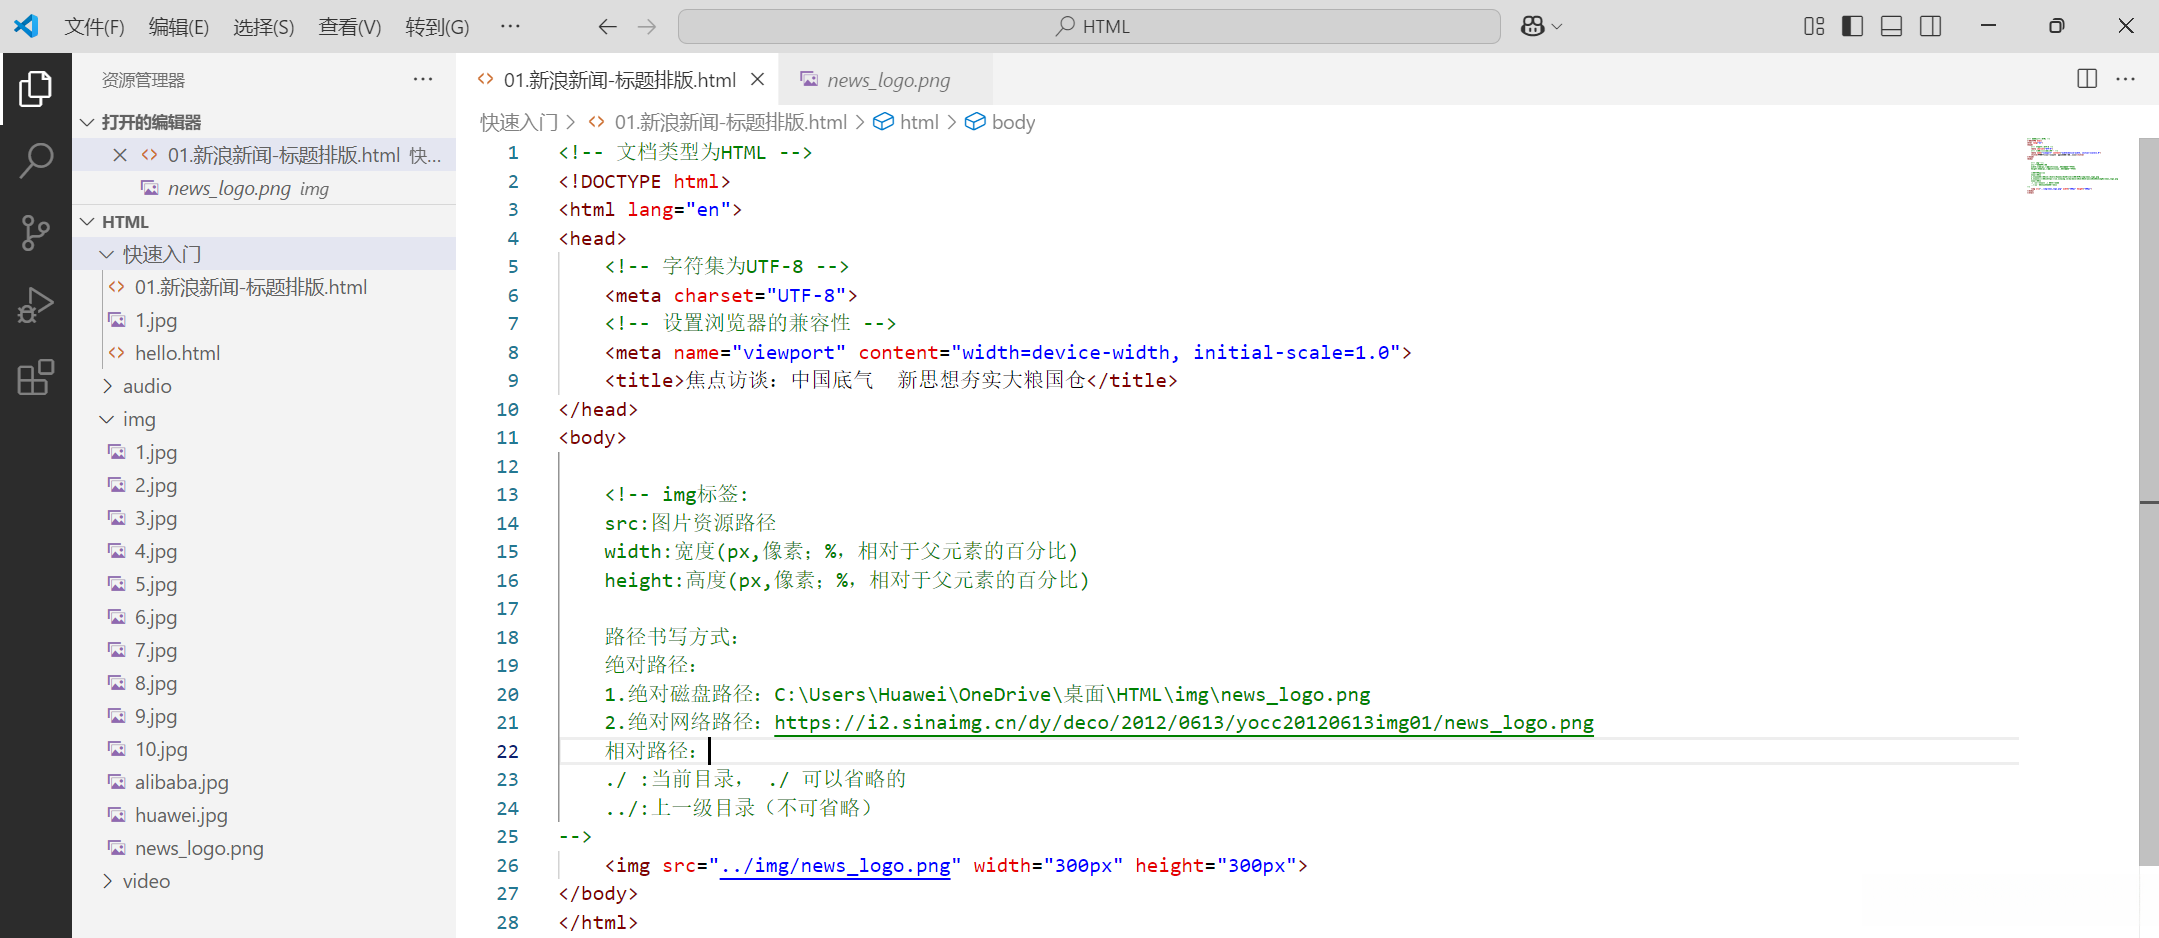Click the meta charset="UTF-8" line

click(x=731, y=295)
